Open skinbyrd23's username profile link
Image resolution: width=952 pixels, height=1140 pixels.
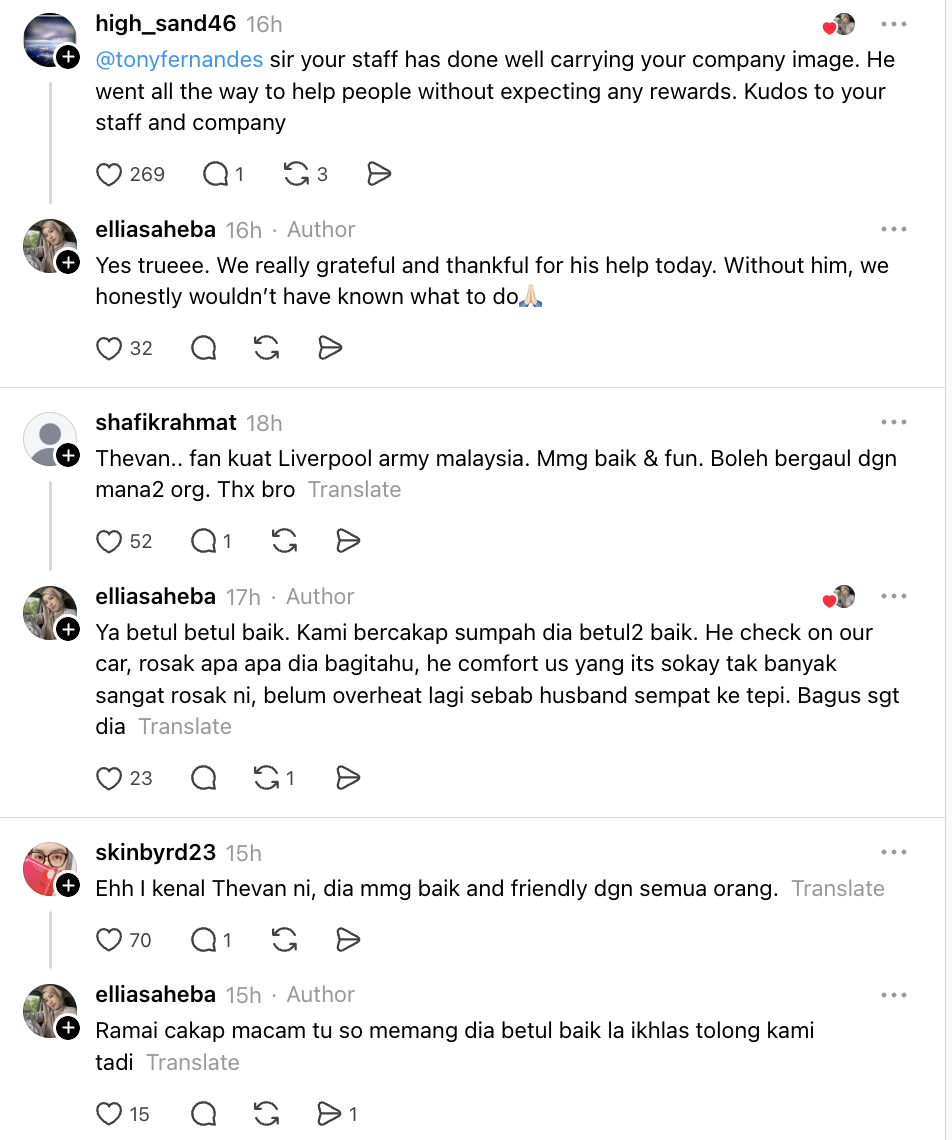click(x=155, y=853)
